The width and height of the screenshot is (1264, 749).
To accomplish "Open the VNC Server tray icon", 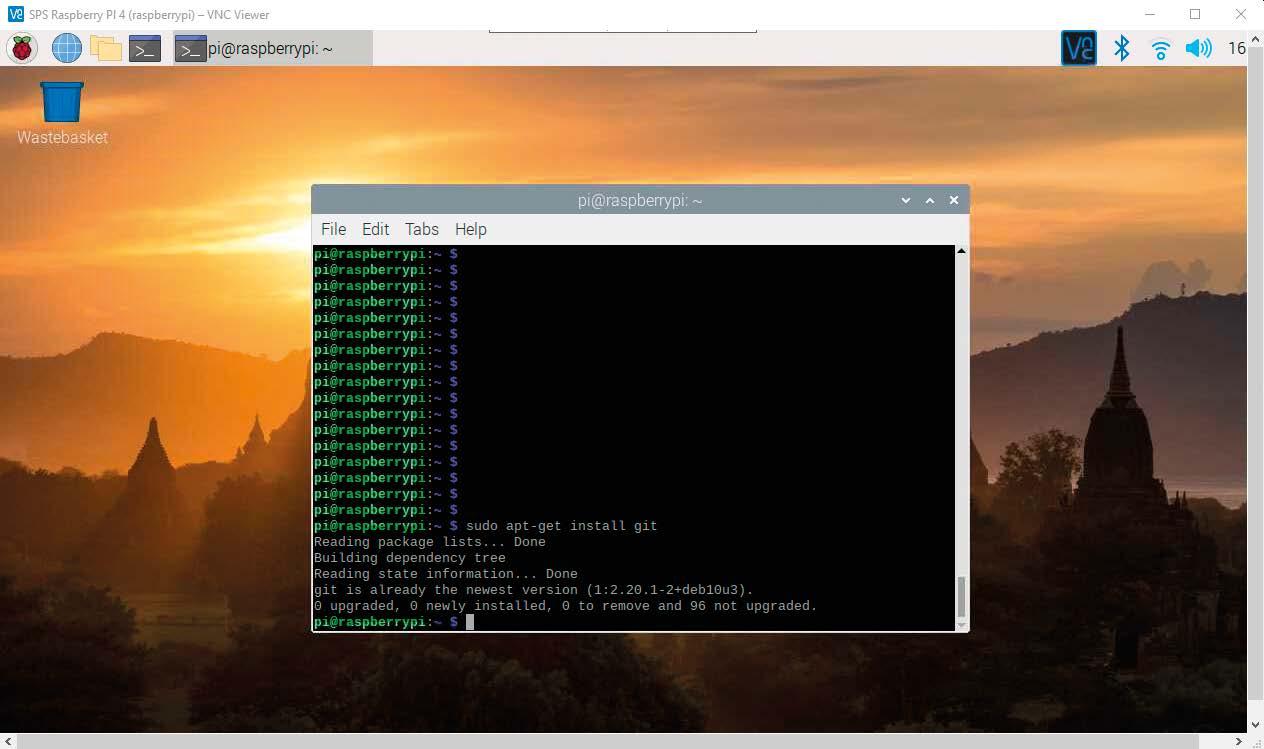I will 1078,48.
